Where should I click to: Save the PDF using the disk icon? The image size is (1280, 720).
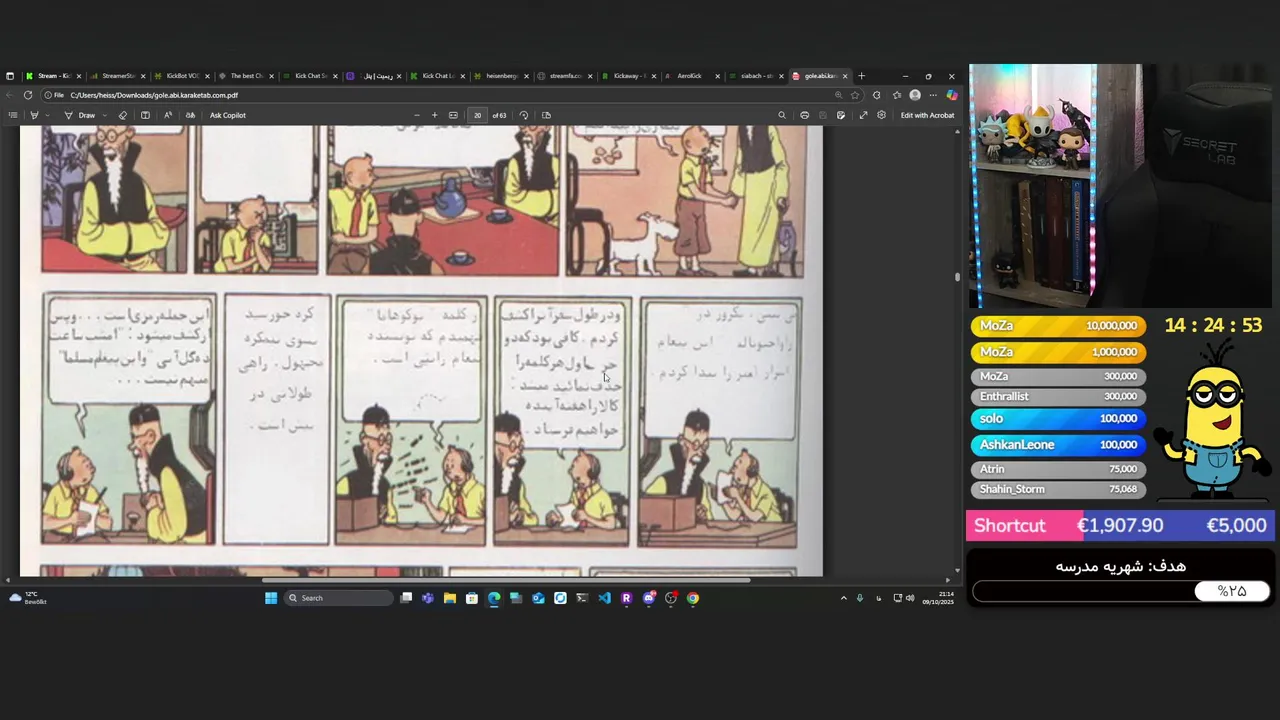pos(823,115)
